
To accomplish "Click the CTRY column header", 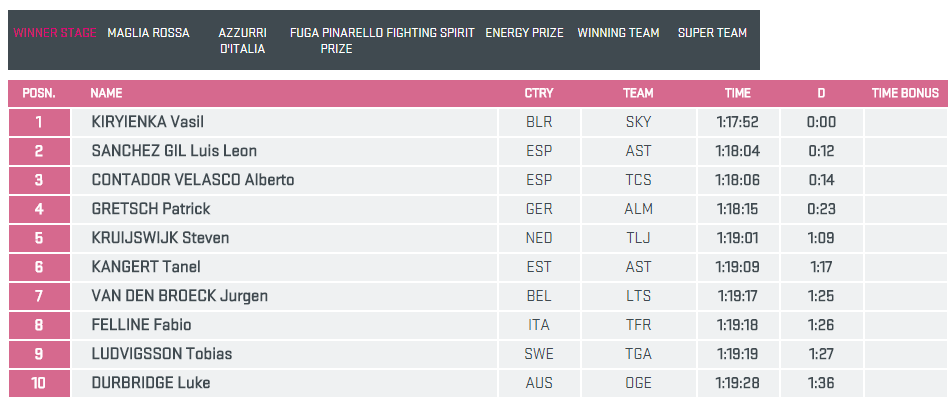I will (x=538, y=94).
